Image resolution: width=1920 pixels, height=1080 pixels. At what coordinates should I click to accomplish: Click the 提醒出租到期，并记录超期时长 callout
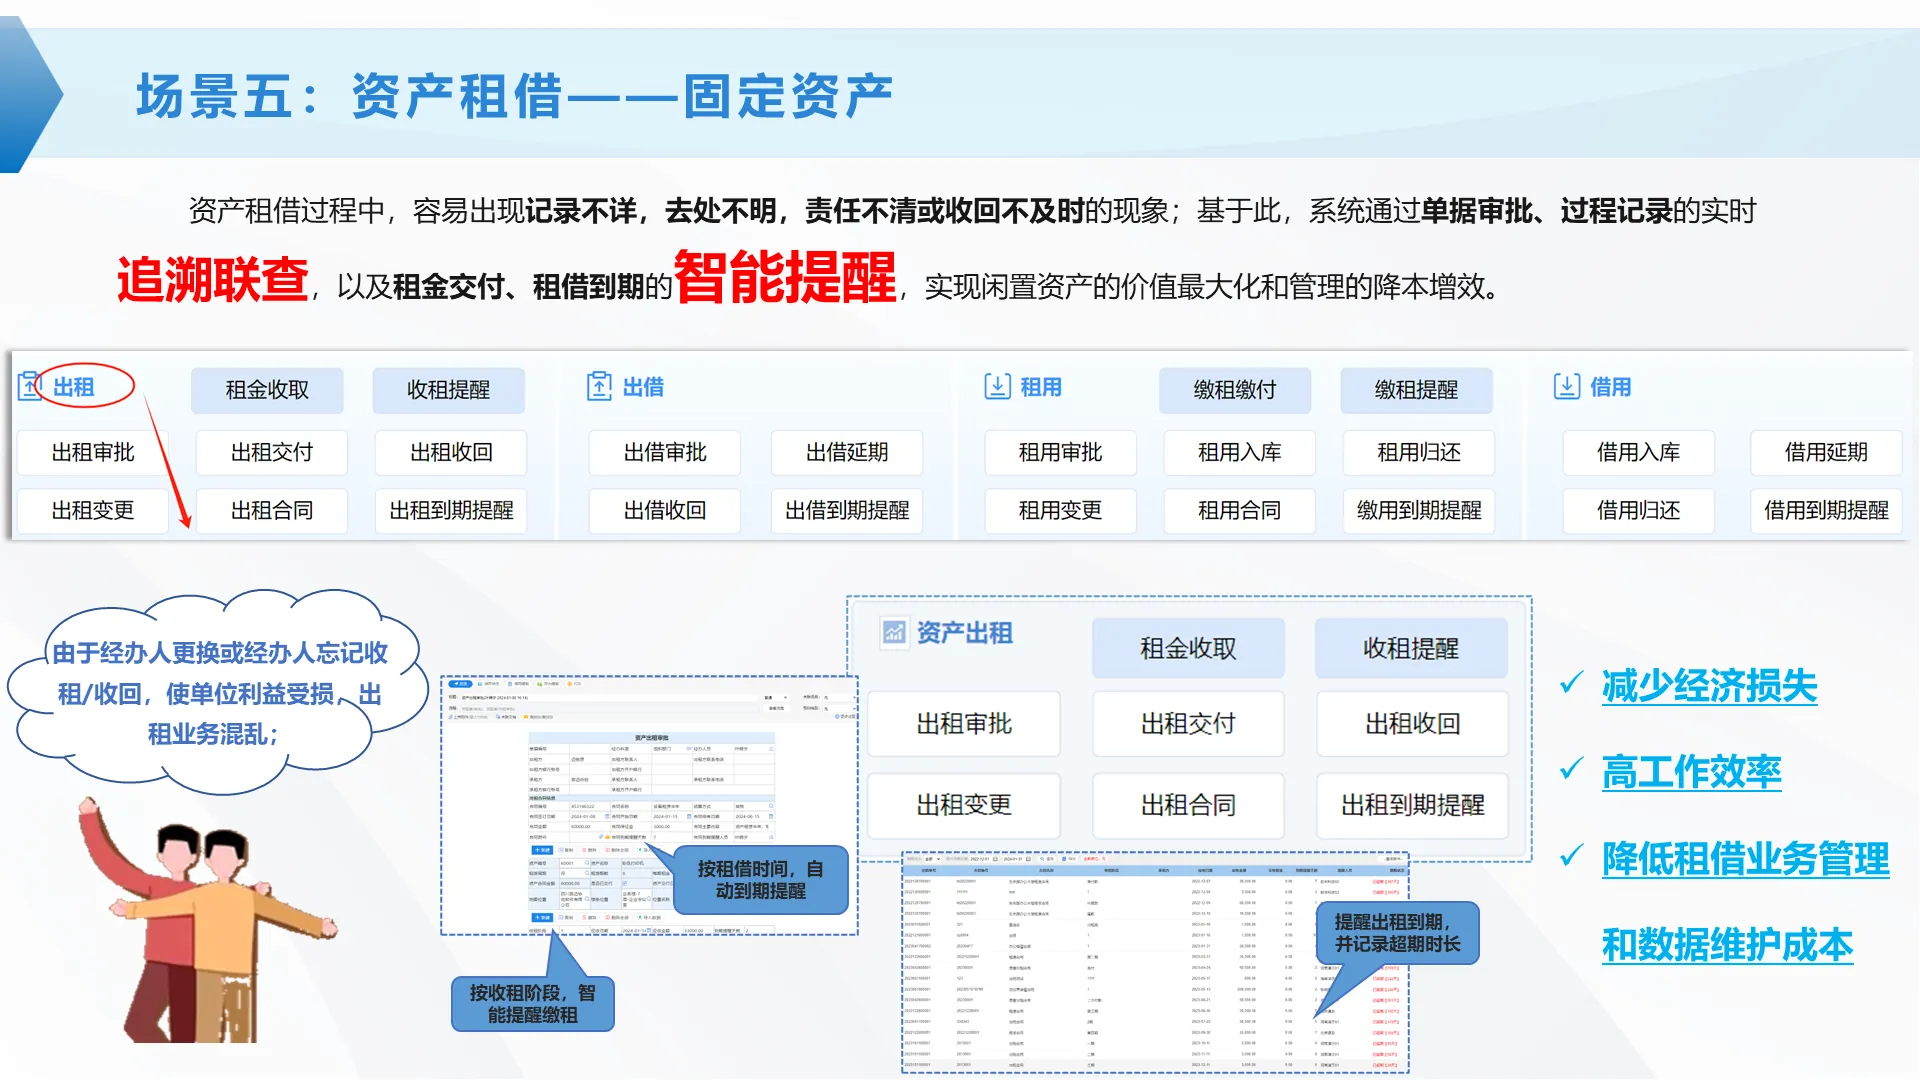click(1397, 933)
